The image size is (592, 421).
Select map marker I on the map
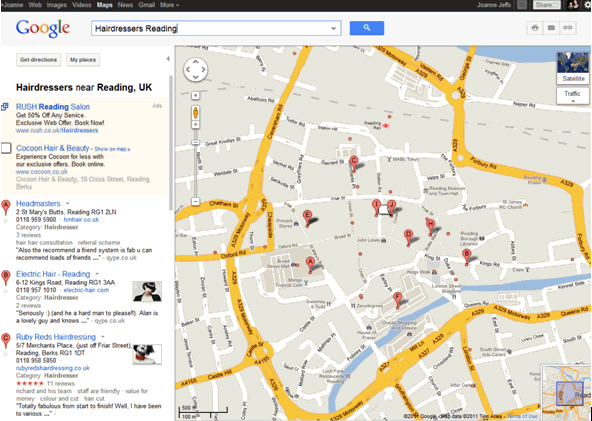[376, 208]
